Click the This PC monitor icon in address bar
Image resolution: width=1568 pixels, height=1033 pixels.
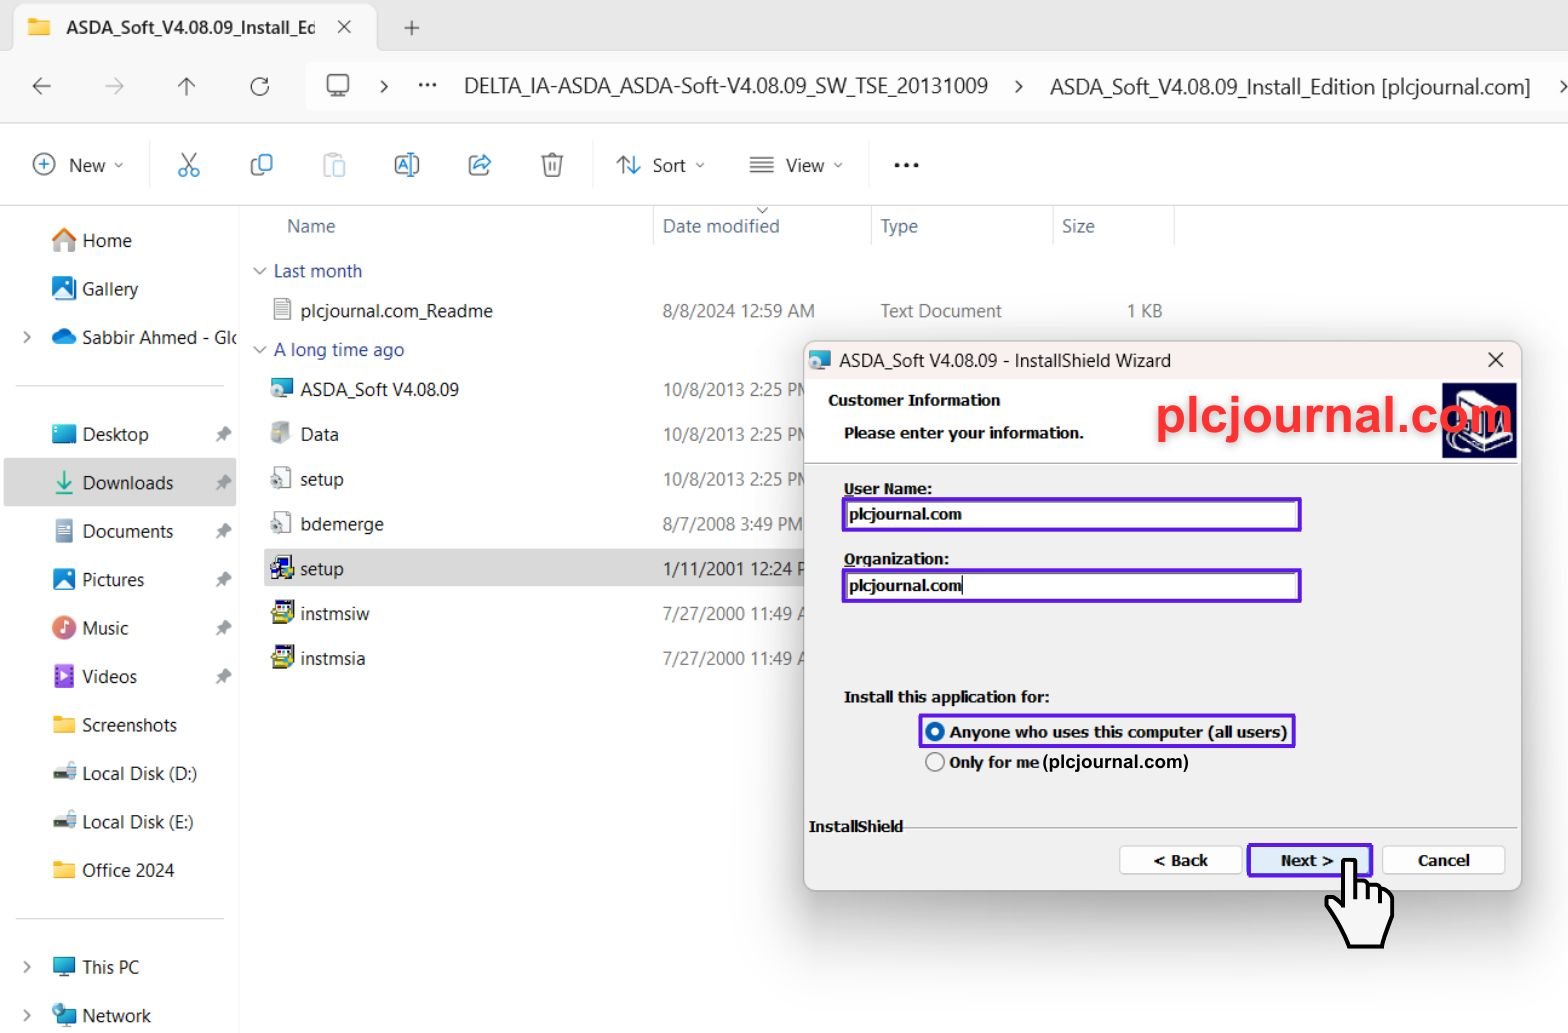click(x=338, y=86)
